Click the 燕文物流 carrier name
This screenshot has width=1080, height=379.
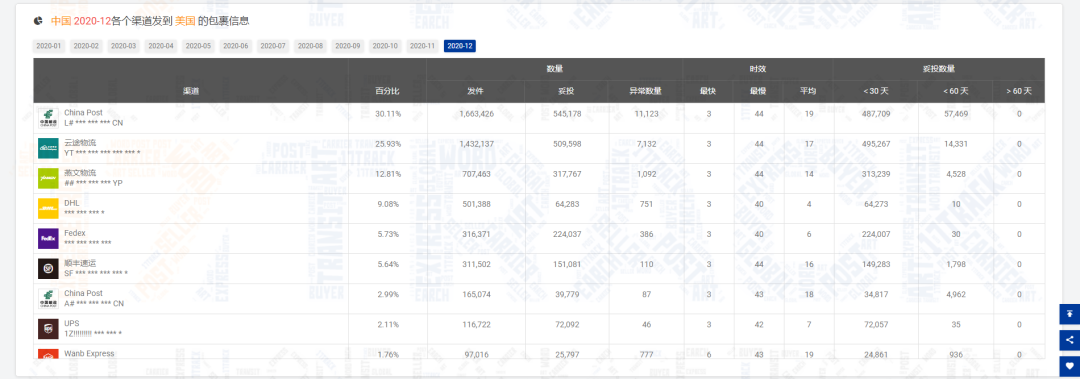coord(81,172)
